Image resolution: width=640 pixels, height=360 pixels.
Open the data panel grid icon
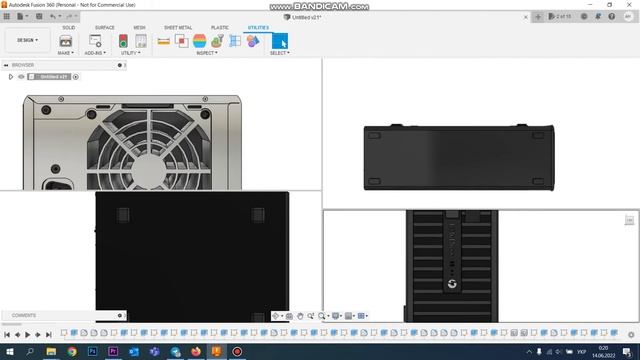coord(7,17)
